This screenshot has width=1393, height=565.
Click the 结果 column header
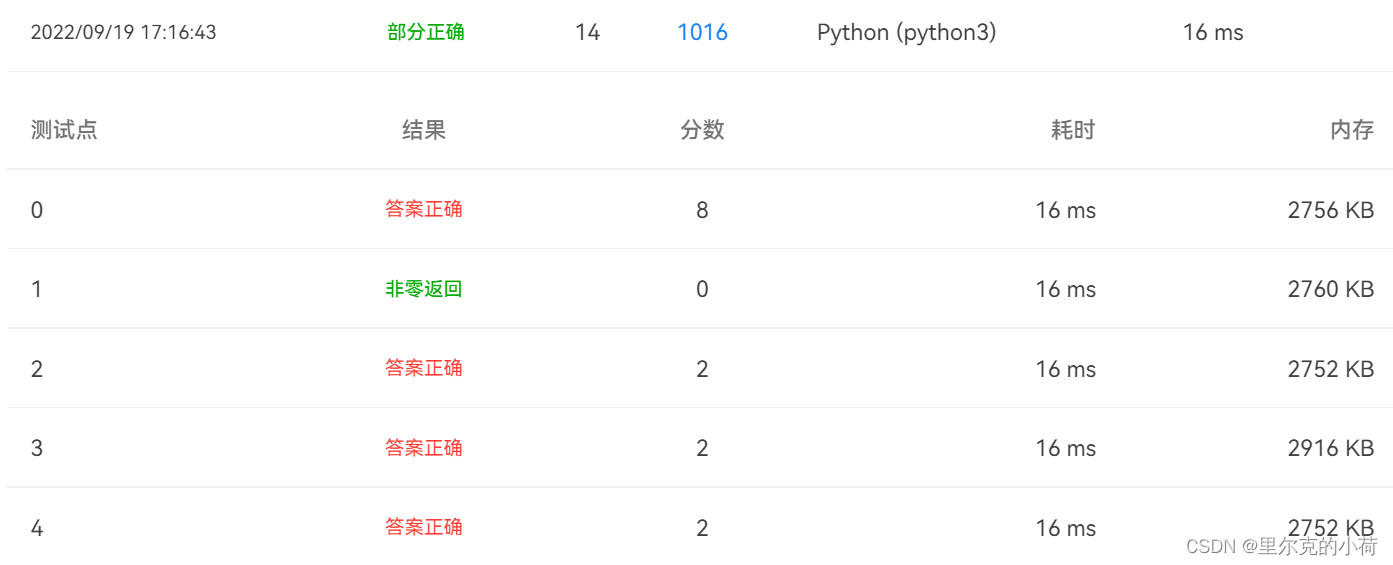[x=424, y=130]
